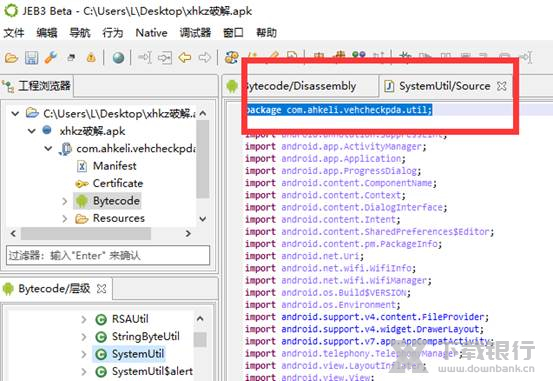The height and width of the screenshot is (381, 553).
Task: Navigate back with the yellow left arrow
Action: tap(184, 58)
